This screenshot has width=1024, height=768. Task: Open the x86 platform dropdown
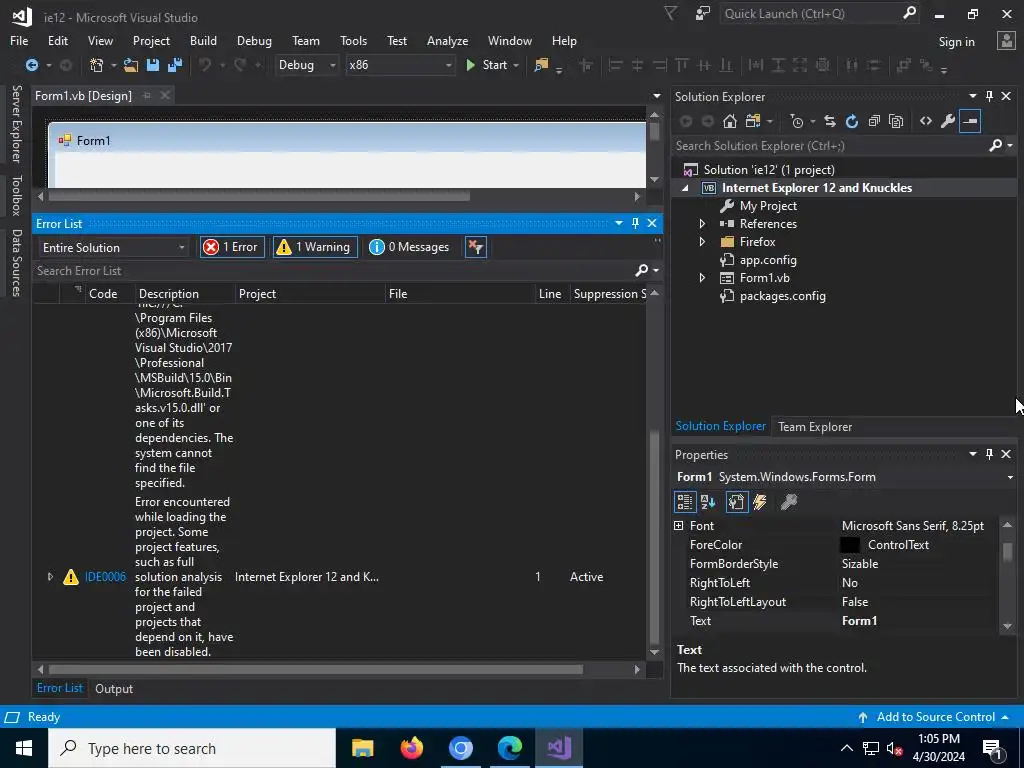(400, 65)
